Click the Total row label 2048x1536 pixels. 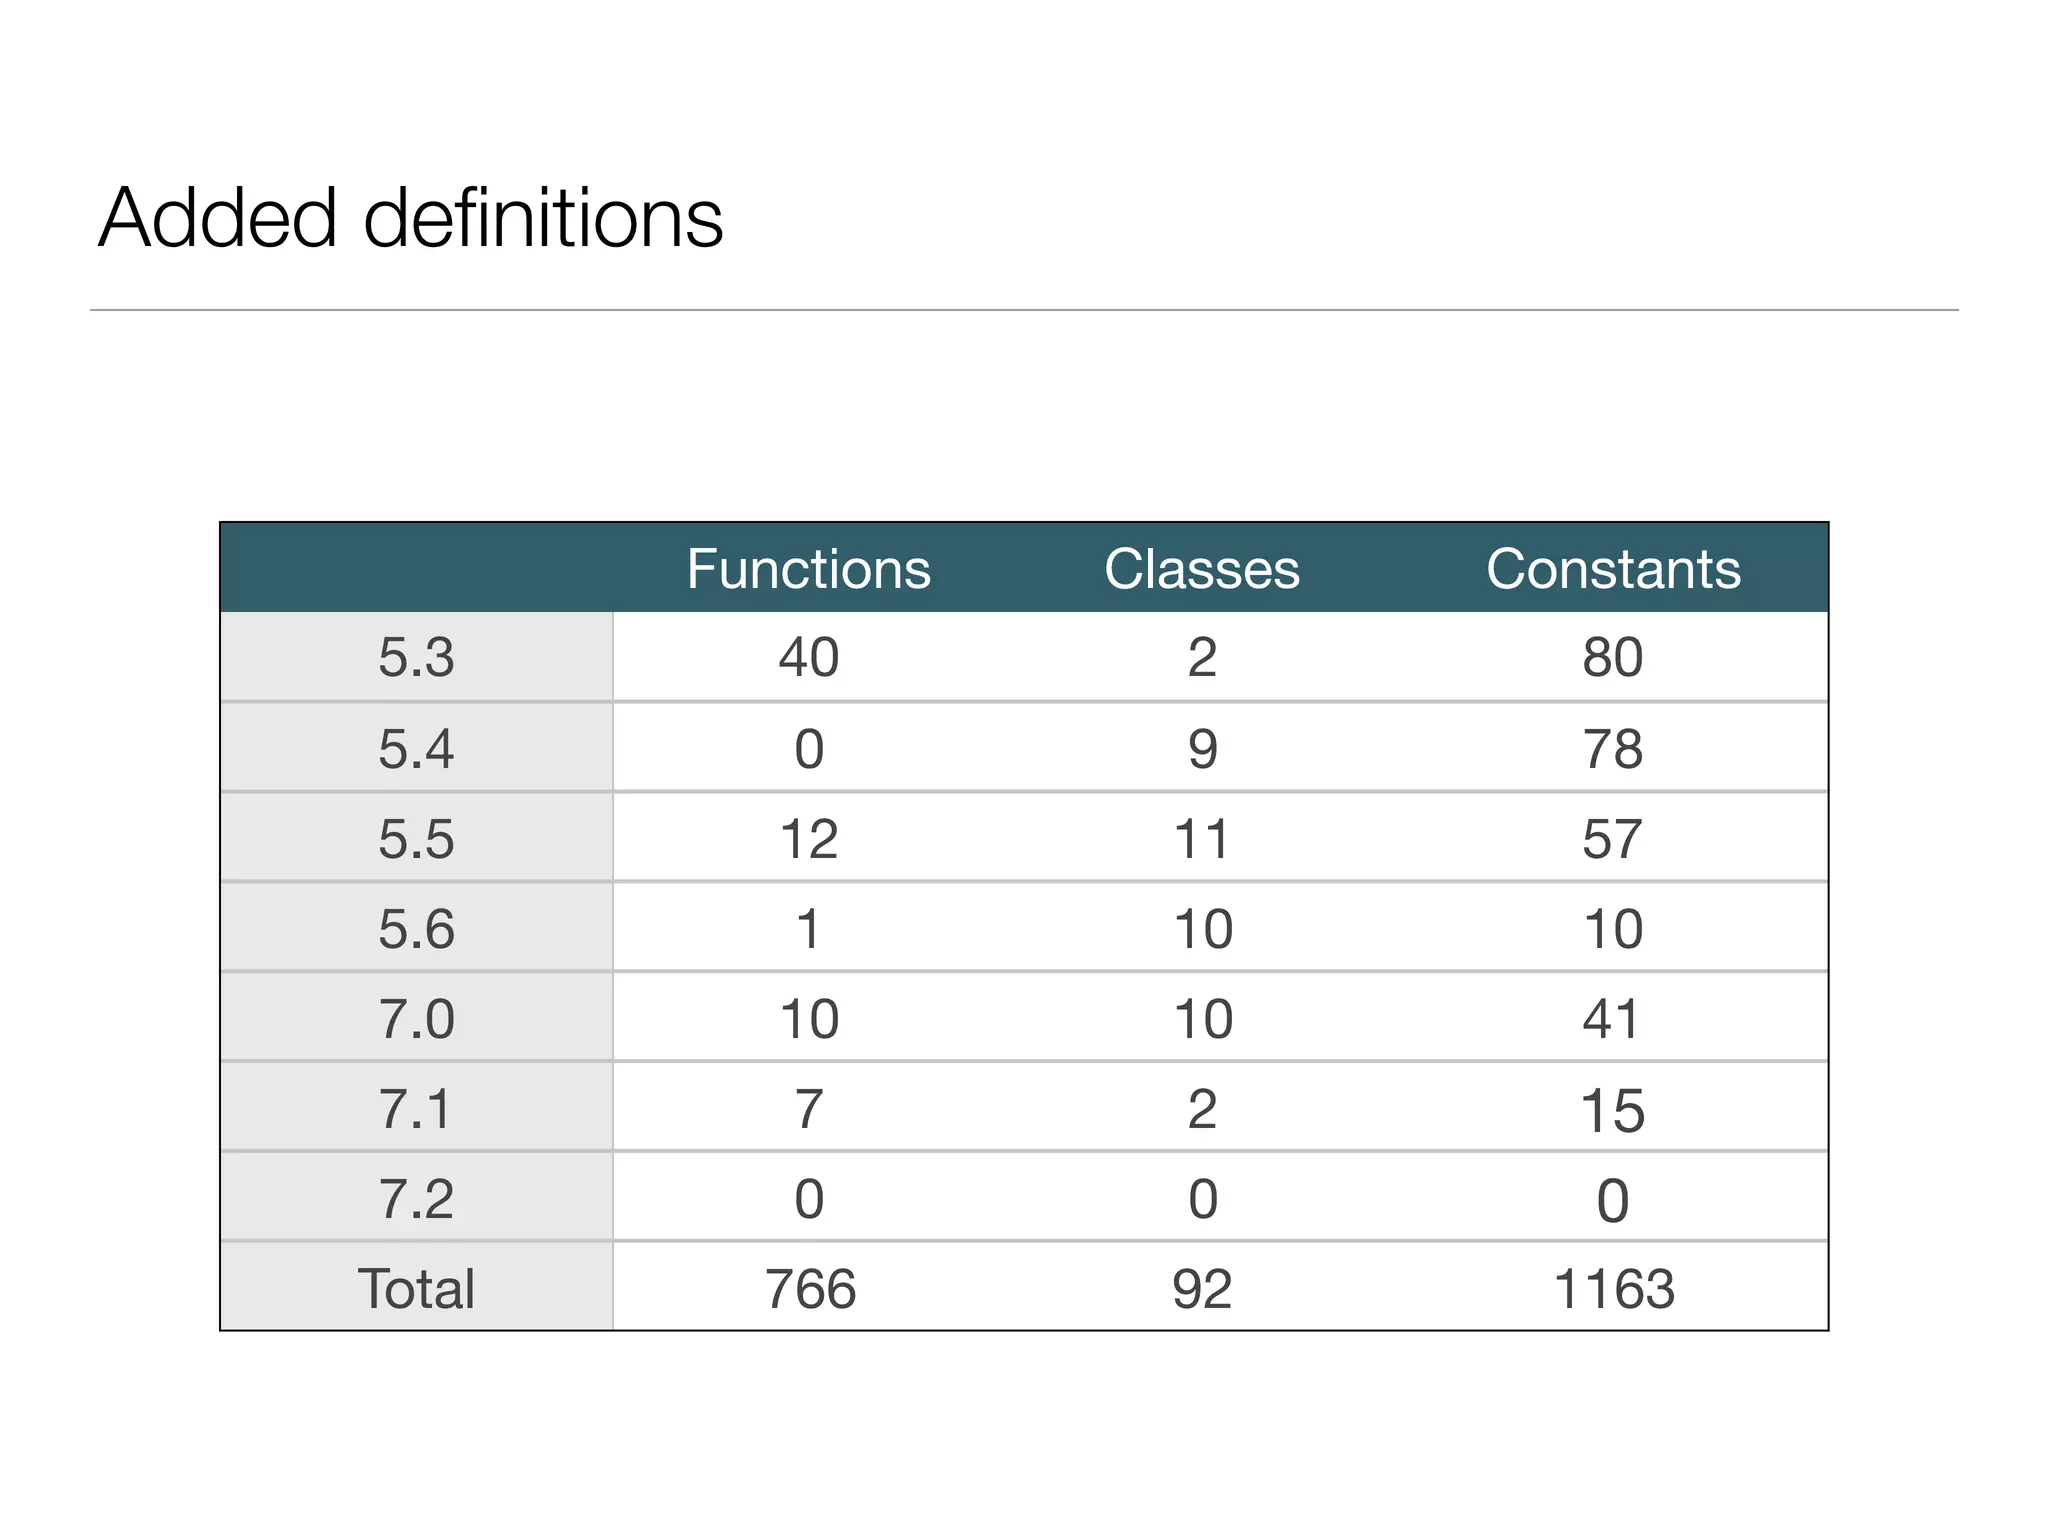point(416,1288)
